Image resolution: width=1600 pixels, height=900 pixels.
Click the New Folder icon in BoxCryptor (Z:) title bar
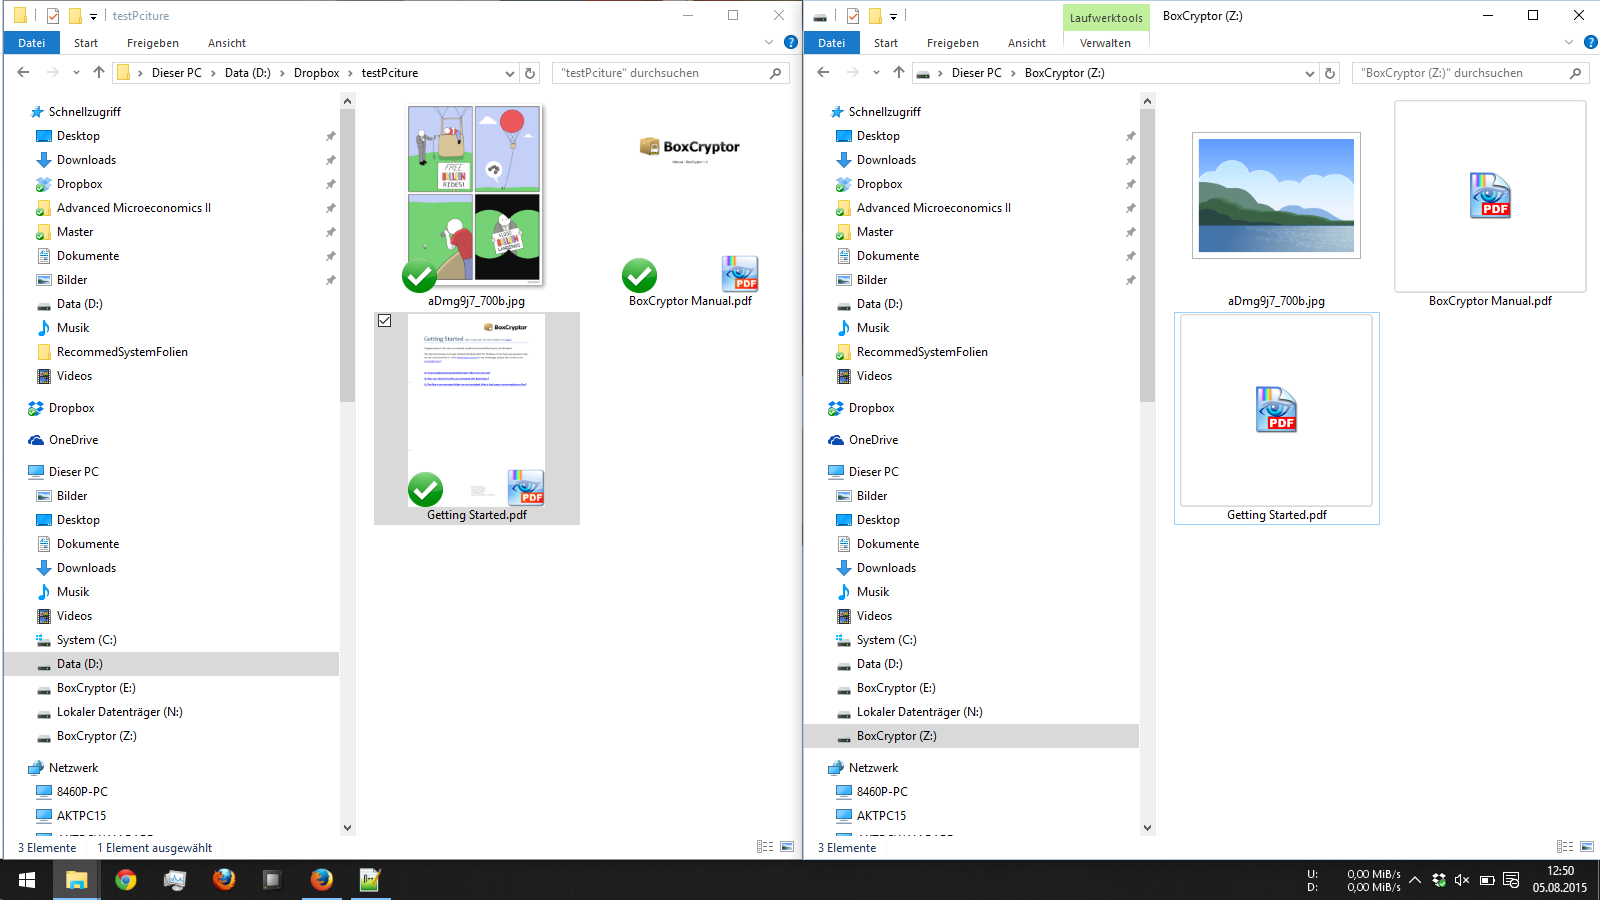click(875, 16)
